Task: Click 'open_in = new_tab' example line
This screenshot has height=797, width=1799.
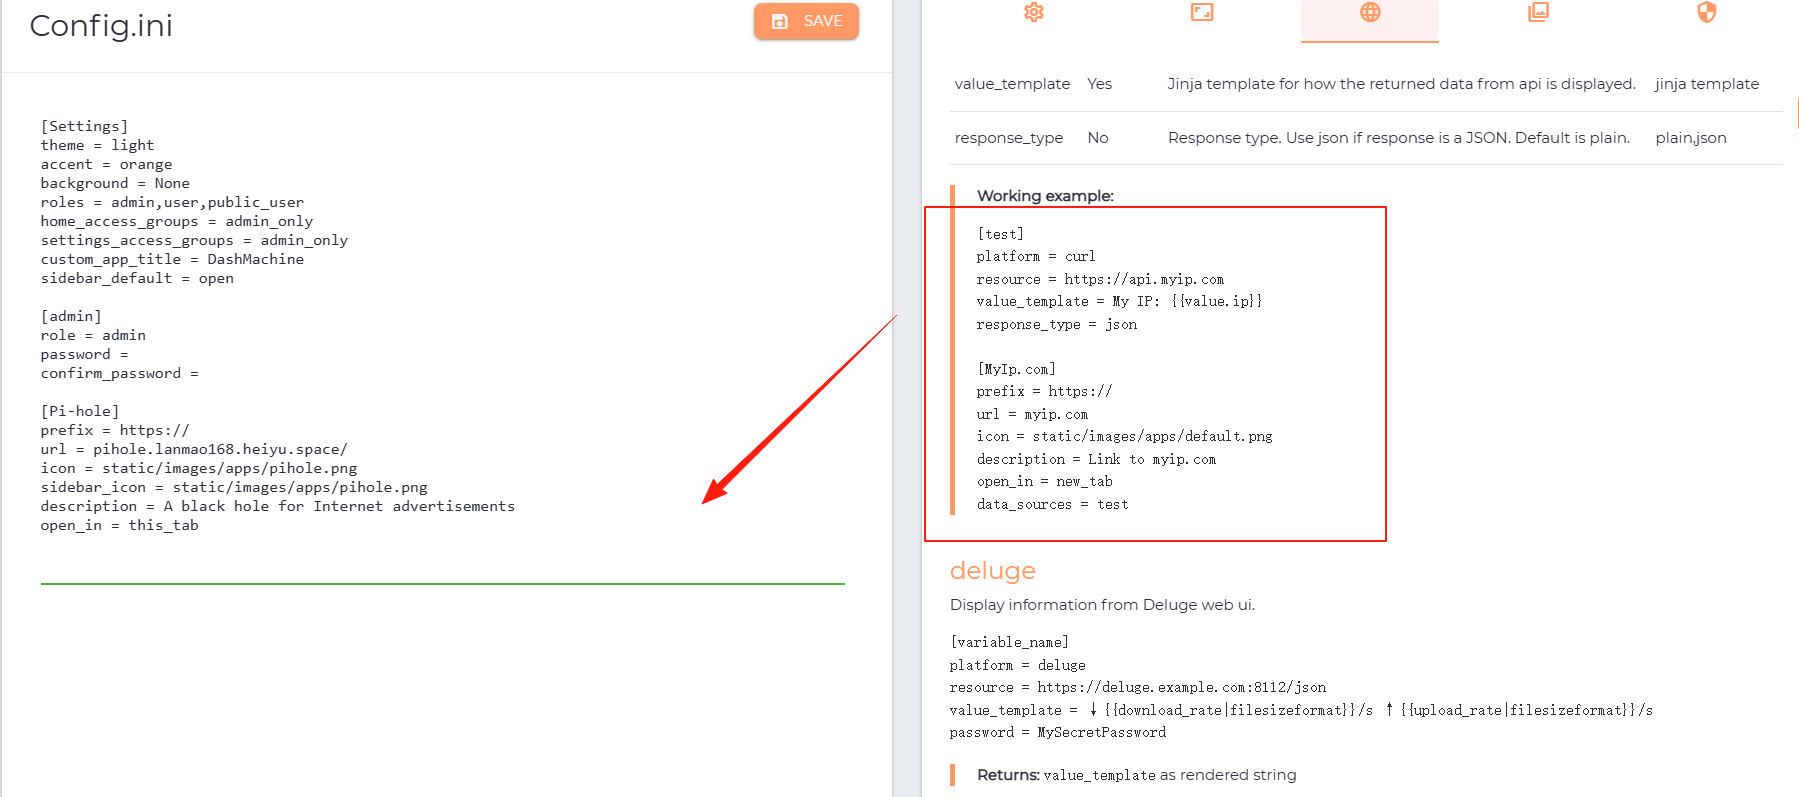Action: 1044,481
